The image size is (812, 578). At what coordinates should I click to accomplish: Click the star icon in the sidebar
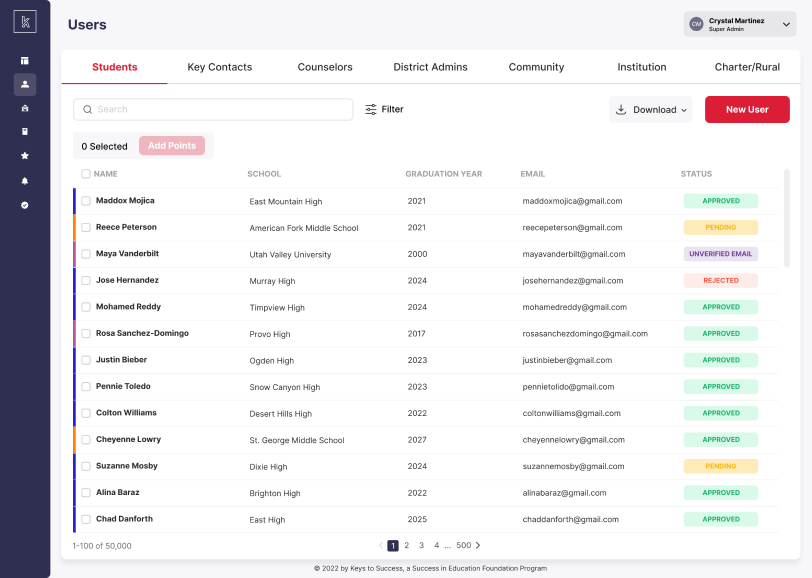[x=24, y=155]
